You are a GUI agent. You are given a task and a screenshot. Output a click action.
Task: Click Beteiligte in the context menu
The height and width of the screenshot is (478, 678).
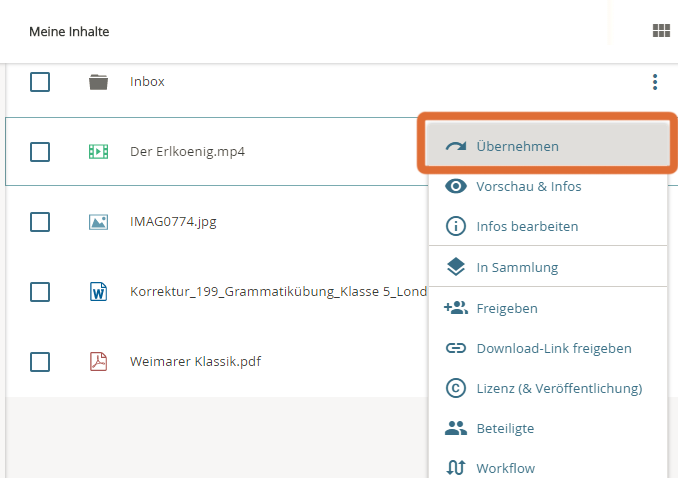[x=504, y=428]
